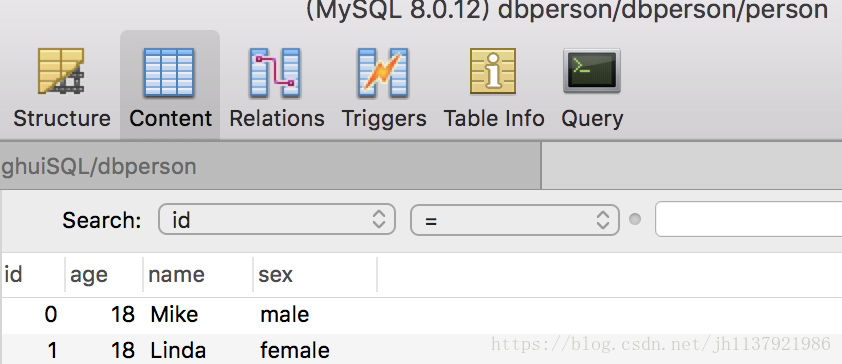Select the ghuiSQL/dbperson connection tab
This screenshot has height=364, width=842.
click(270, 166)
